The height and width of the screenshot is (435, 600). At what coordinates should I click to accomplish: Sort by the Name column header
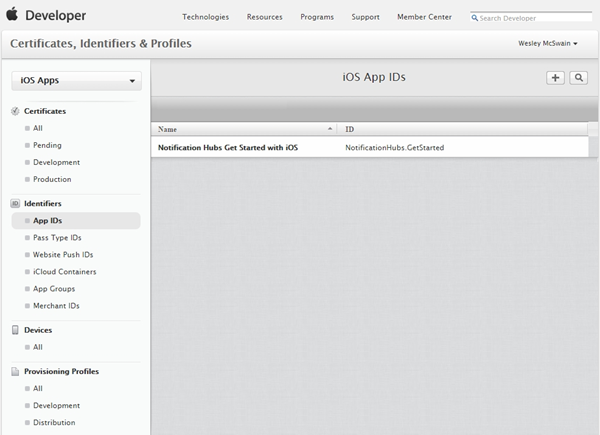tap(167, 129)
